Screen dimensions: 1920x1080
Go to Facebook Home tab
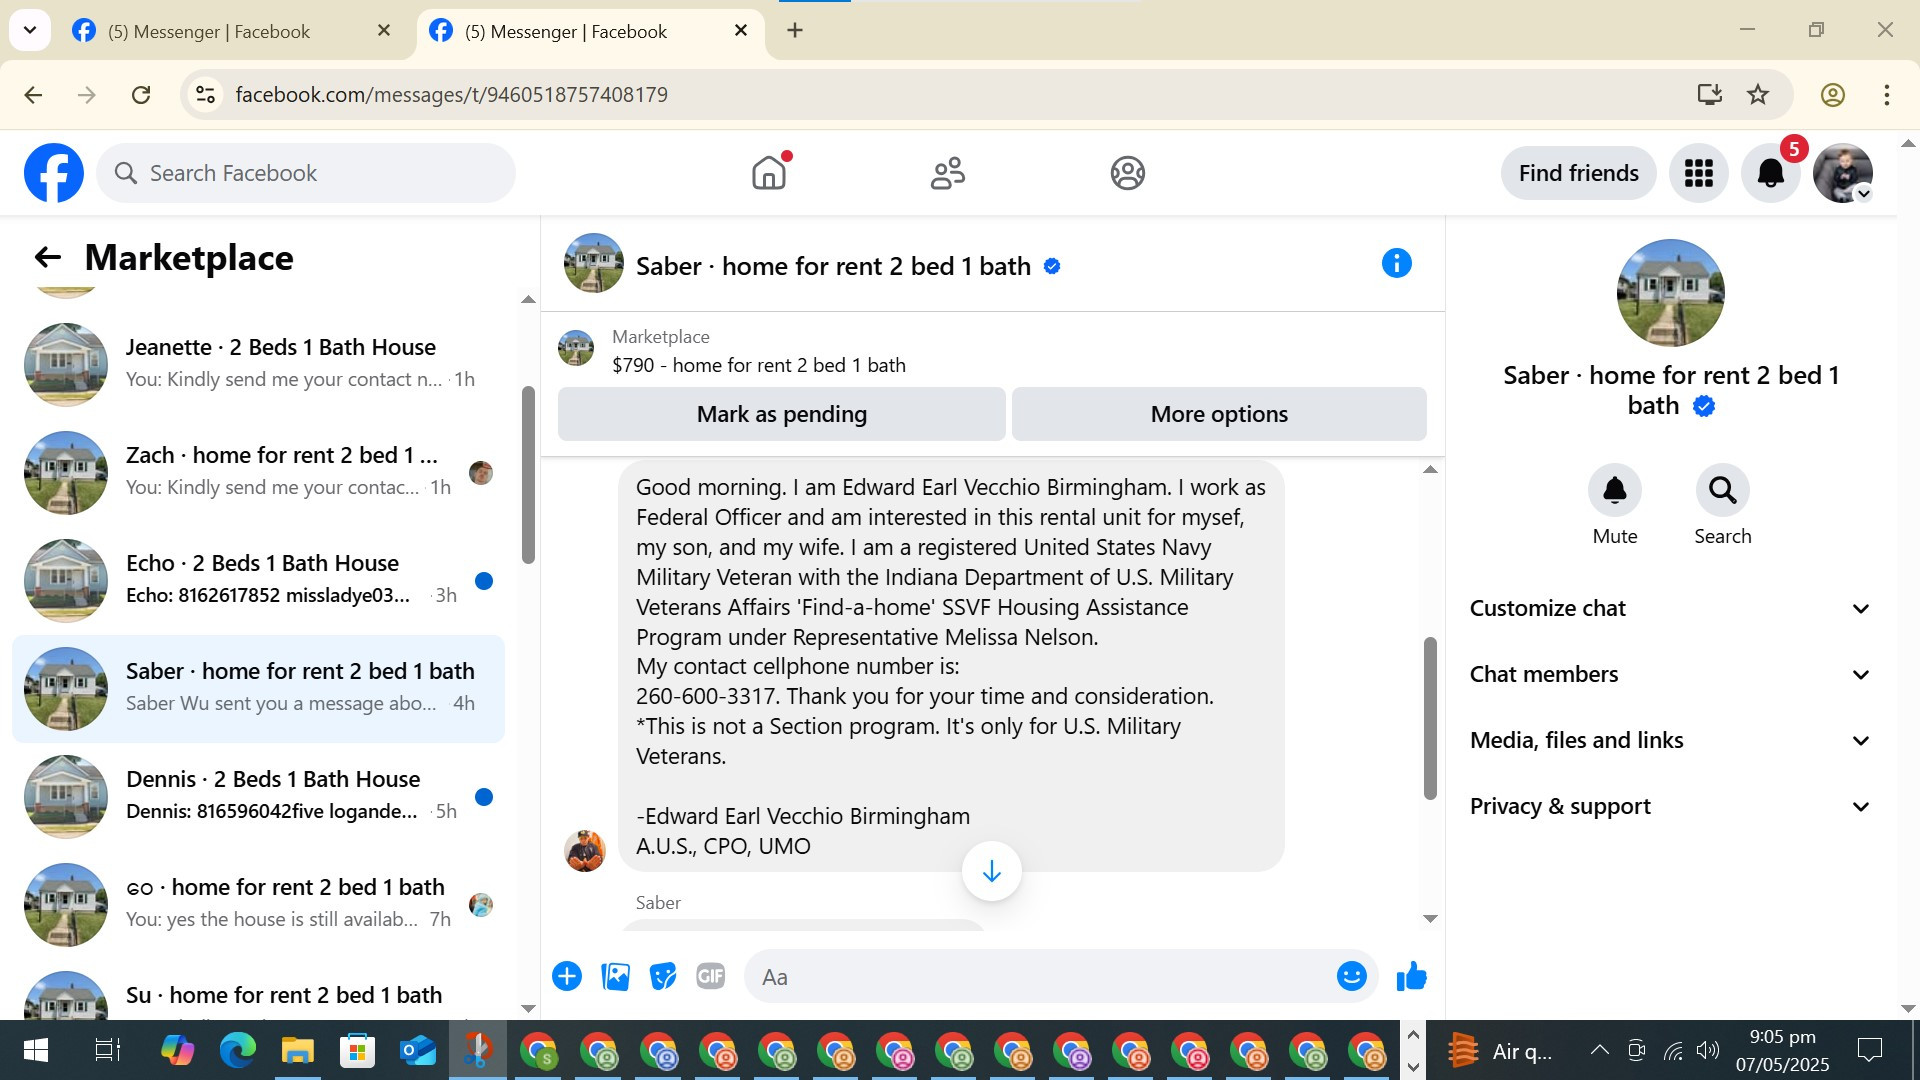[x=768, y=173]
